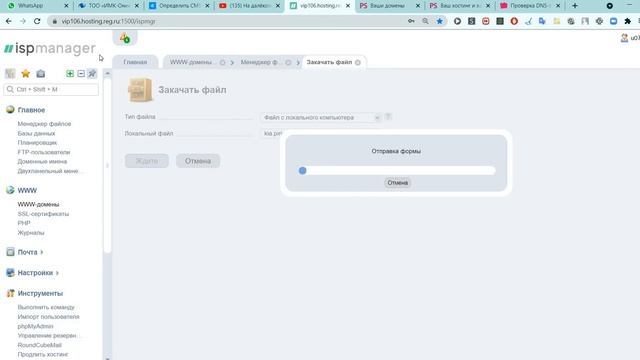Open phpMyAdmin from the sidebar
Image resolution: width=640 pixels, height=360 pixels.
[35, 326]
